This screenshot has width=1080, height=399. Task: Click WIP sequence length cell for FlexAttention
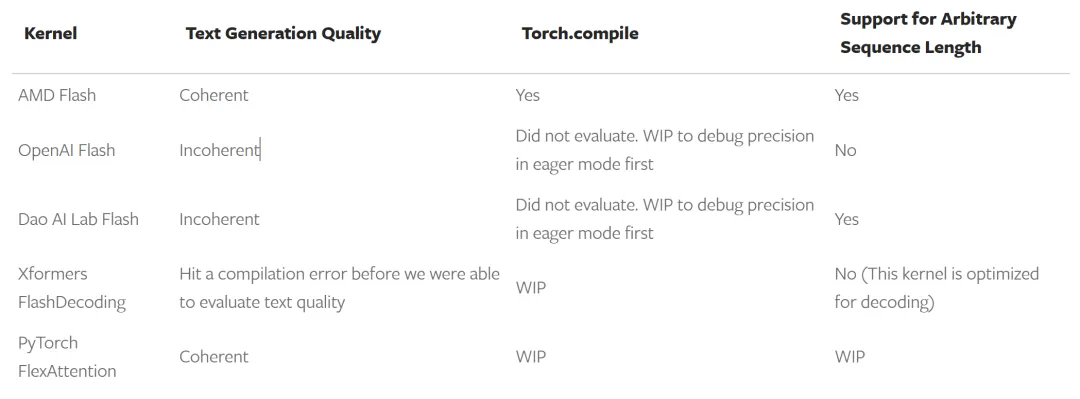[849, 356]
